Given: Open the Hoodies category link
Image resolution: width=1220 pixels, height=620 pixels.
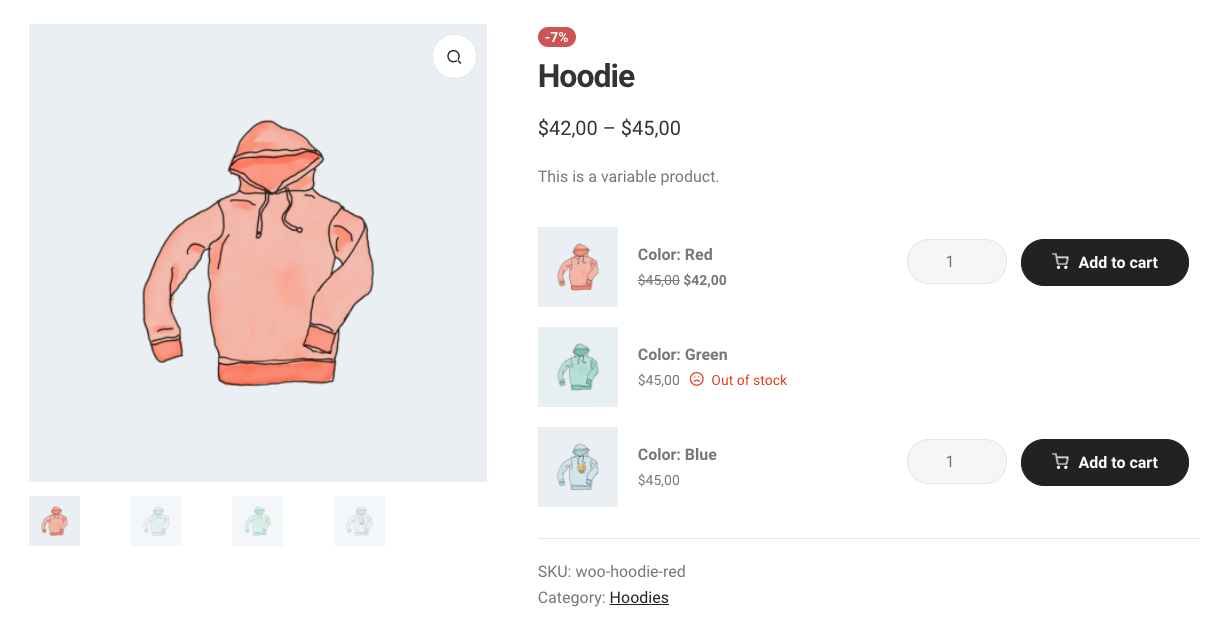Looking at the screenshot, I should (x=639, y=598).
